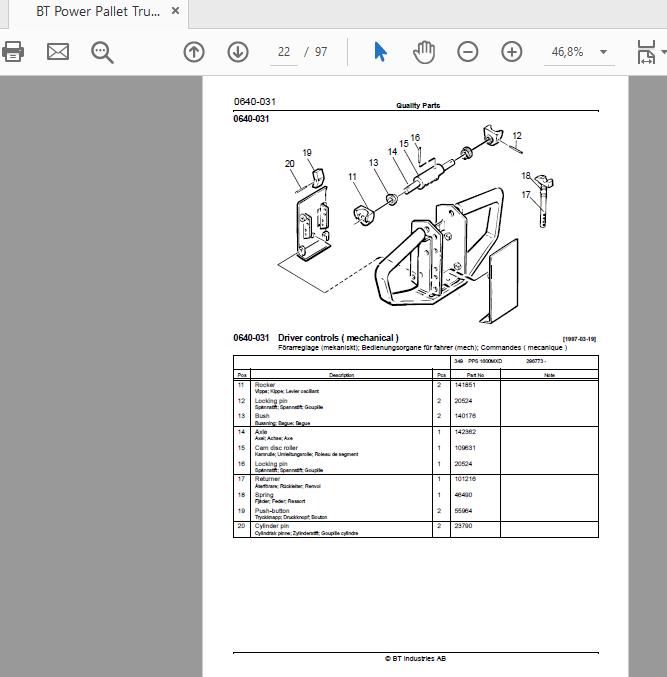Click the Part No column header
The width and height of the screenshot is (667, 677).
coord(475,375)
